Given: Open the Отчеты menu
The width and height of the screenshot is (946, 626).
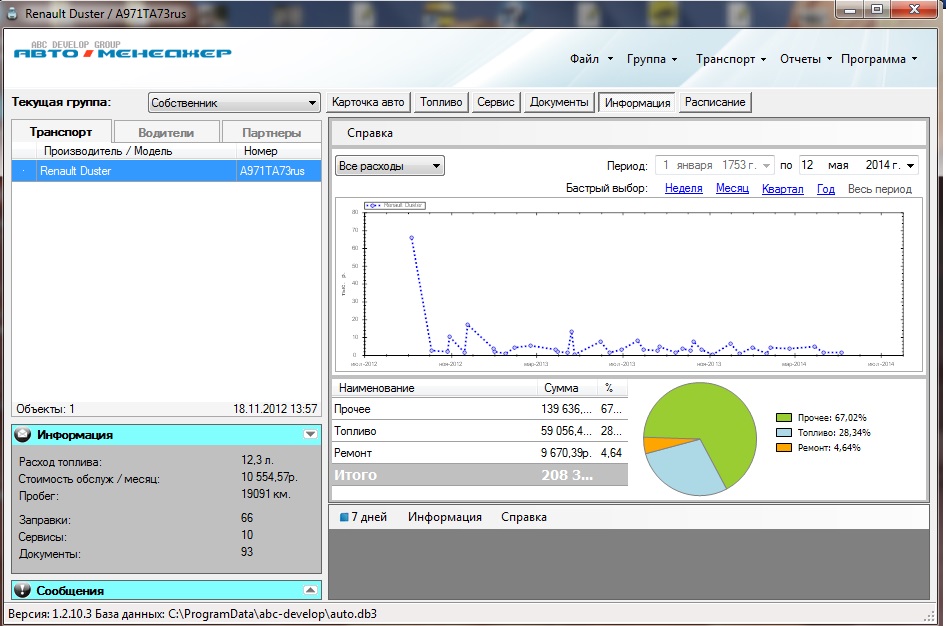Looking at the screenshot, I should [806, 59].
